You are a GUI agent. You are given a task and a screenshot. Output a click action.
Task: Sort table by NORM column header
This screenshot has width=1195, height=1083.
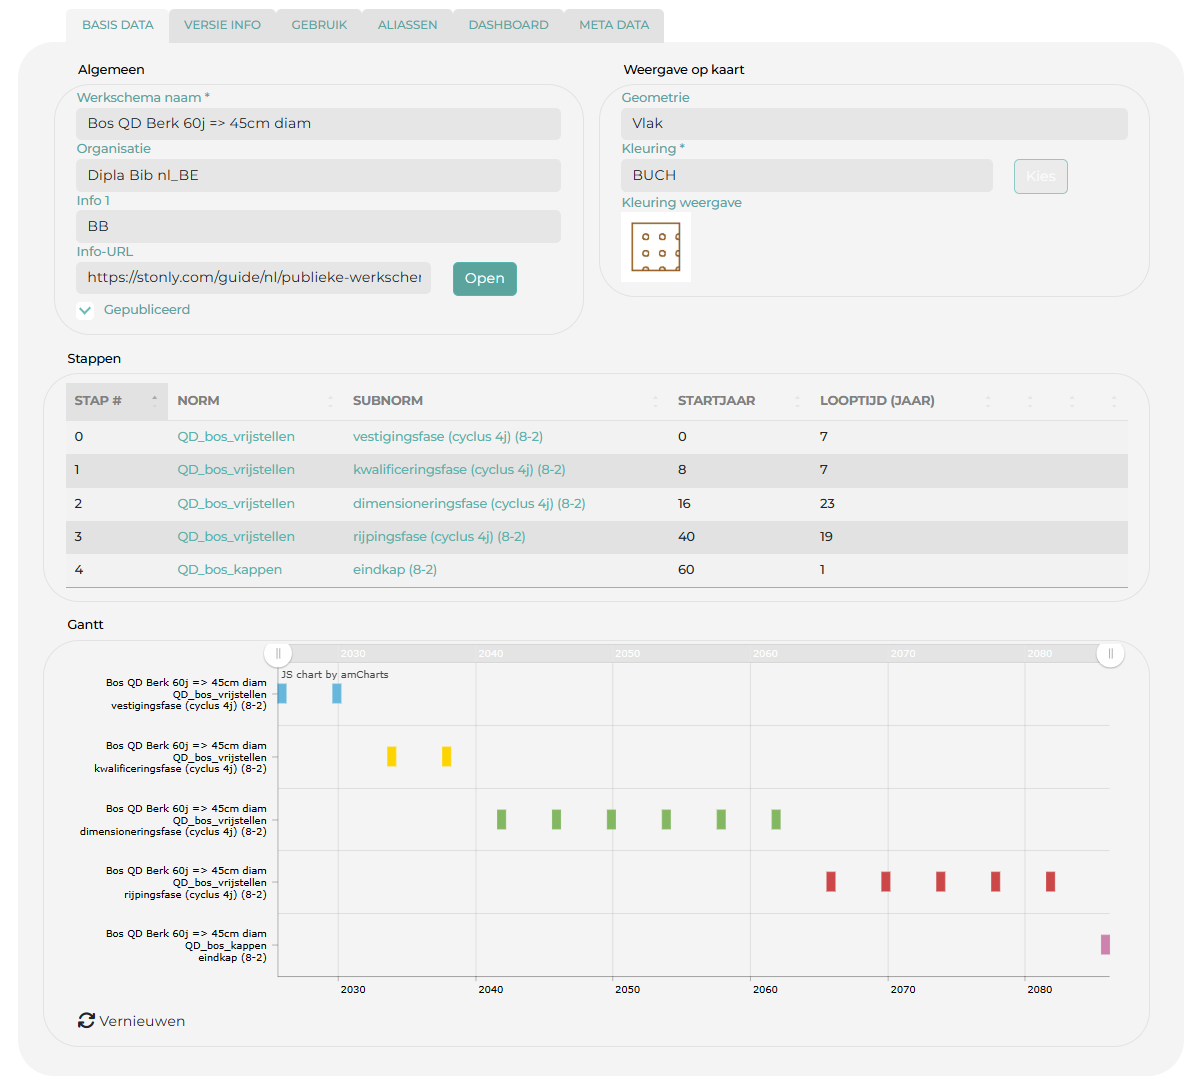pos(198,401)
